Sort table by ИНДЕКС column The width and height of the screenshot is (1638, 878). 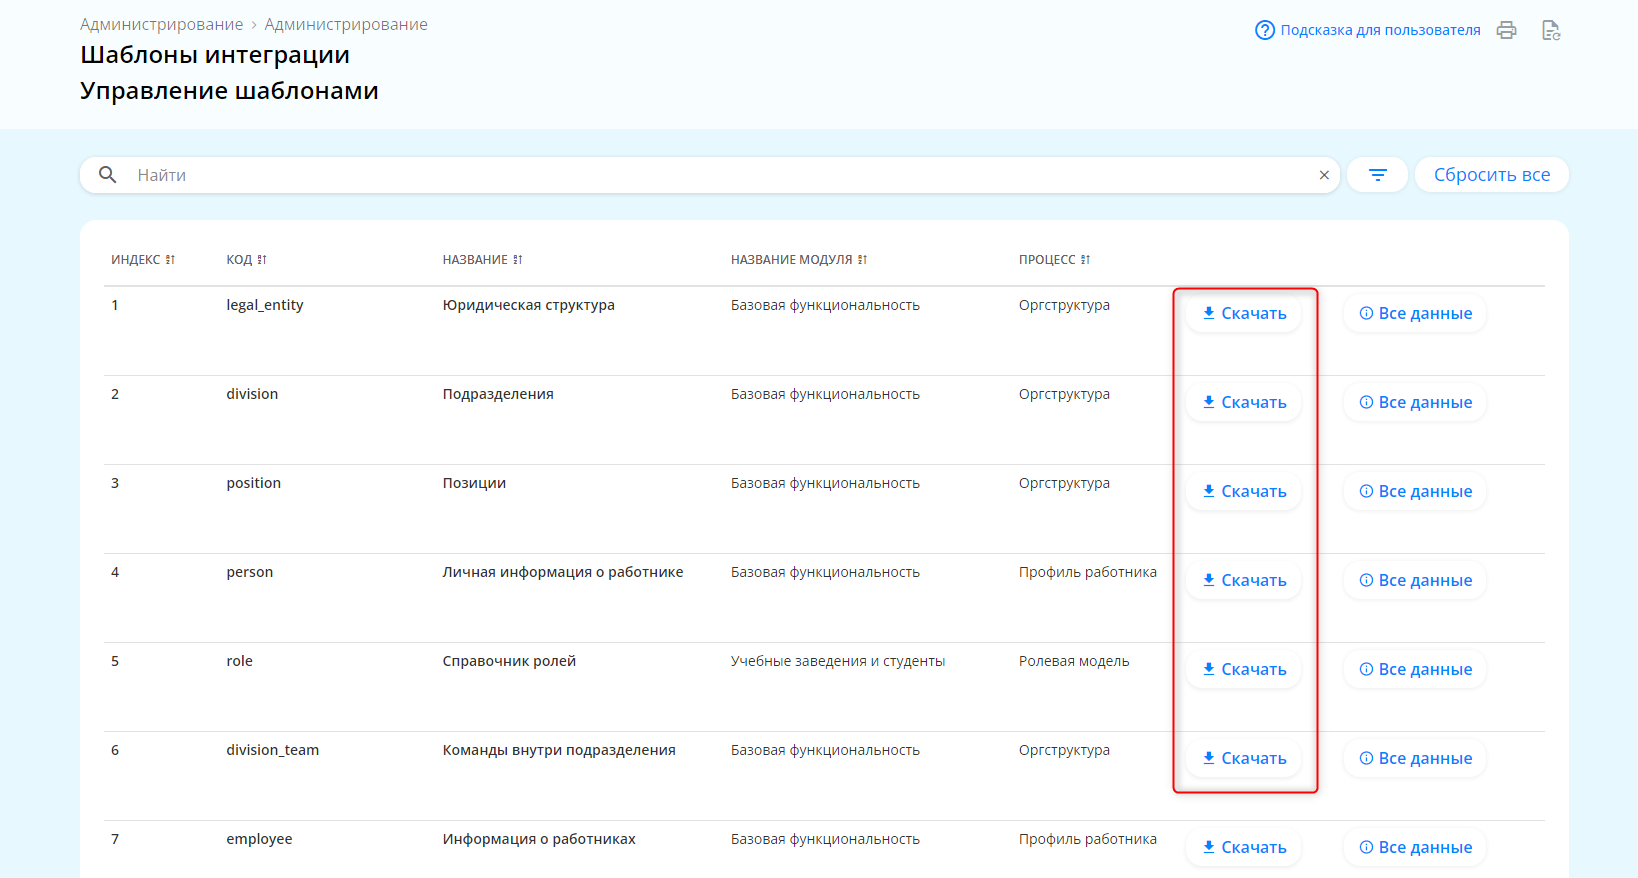click(x=143, y=260)
